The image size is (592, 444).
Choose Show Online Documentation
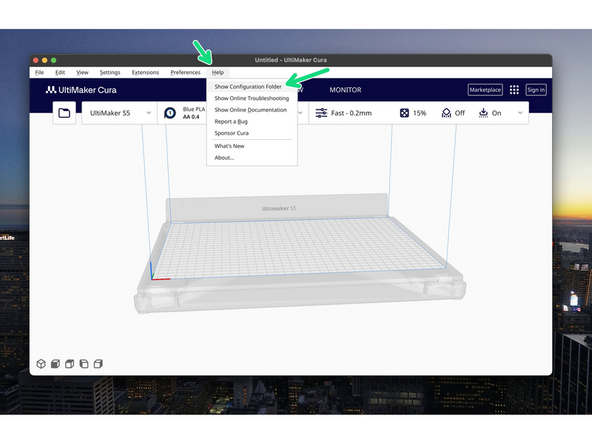pos(252,110)
